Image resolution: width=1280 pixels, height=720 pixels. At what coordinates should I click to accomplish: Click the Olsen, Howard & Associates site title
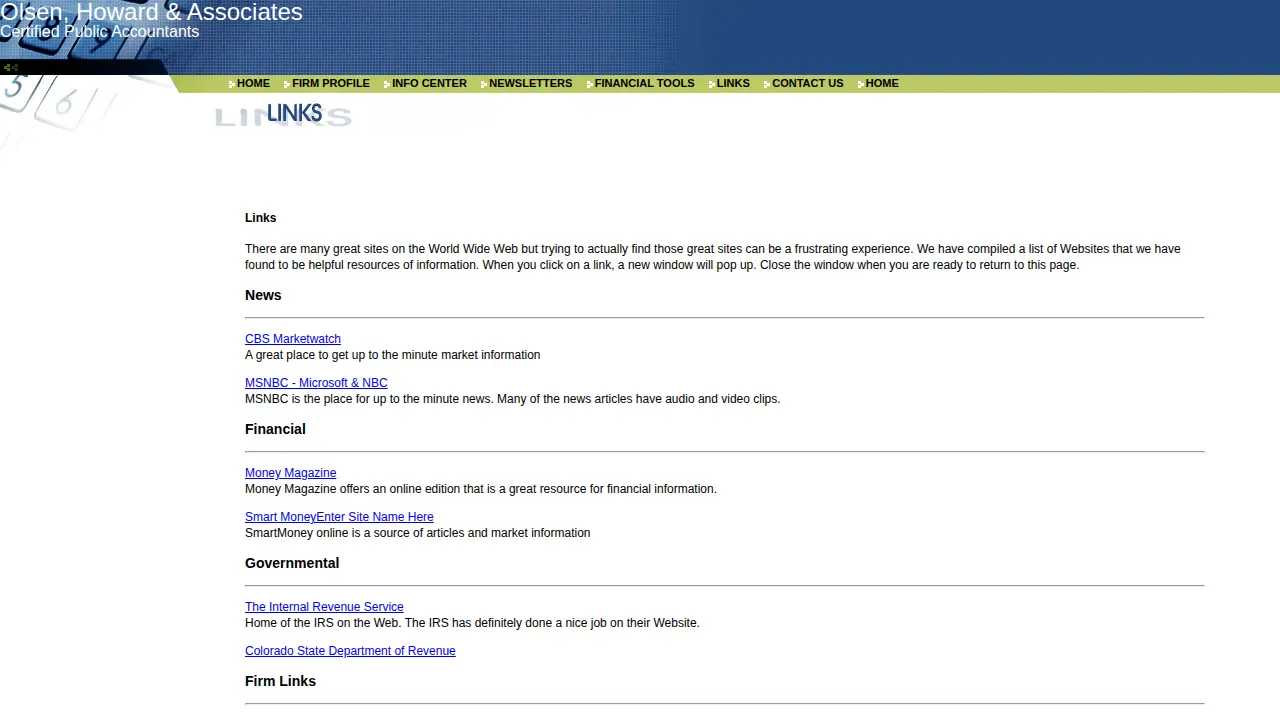coord(151,12)
